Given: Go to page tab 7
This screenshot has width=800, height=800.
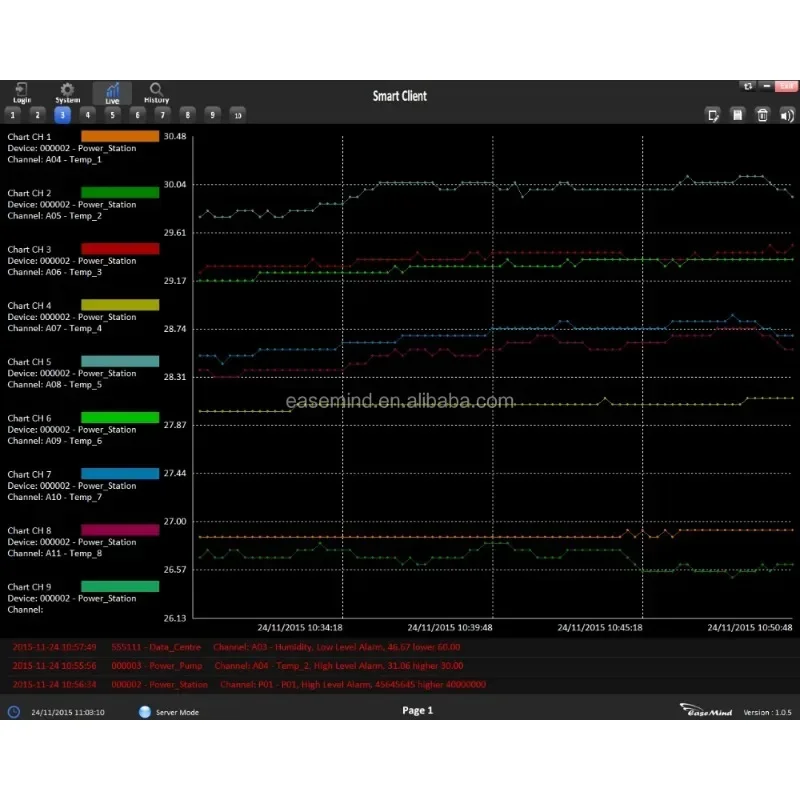Looking at the screenshot, I should [162, 115].
